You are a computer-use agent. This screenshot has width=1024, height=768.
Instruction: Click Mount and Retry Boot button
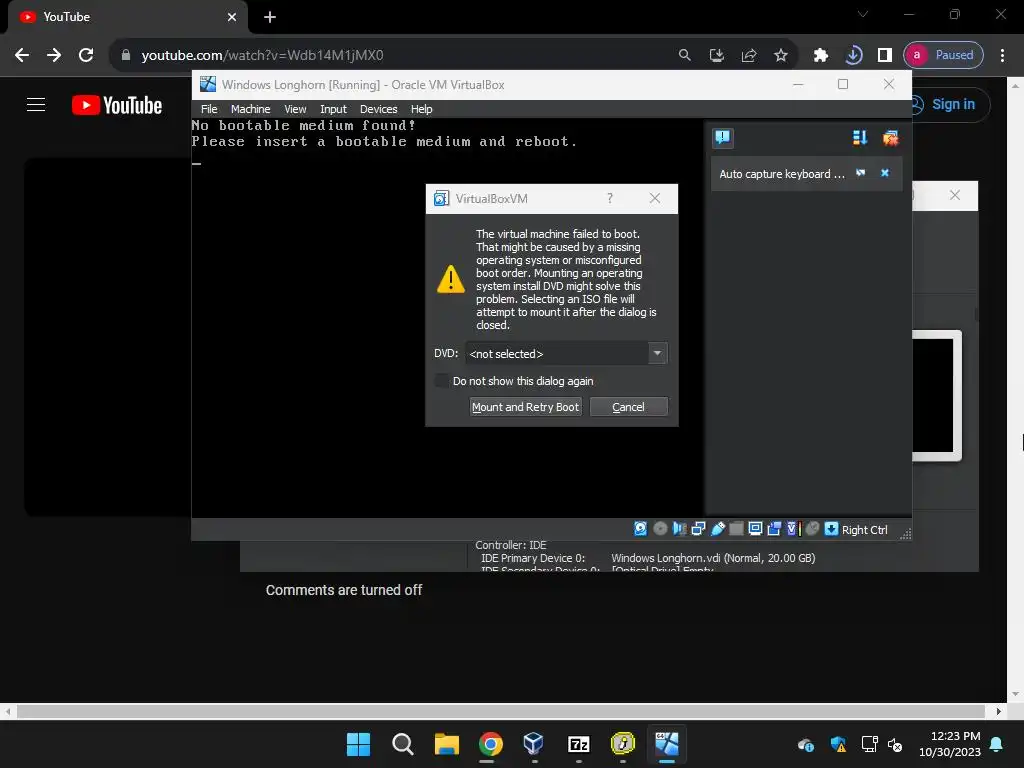526,407
